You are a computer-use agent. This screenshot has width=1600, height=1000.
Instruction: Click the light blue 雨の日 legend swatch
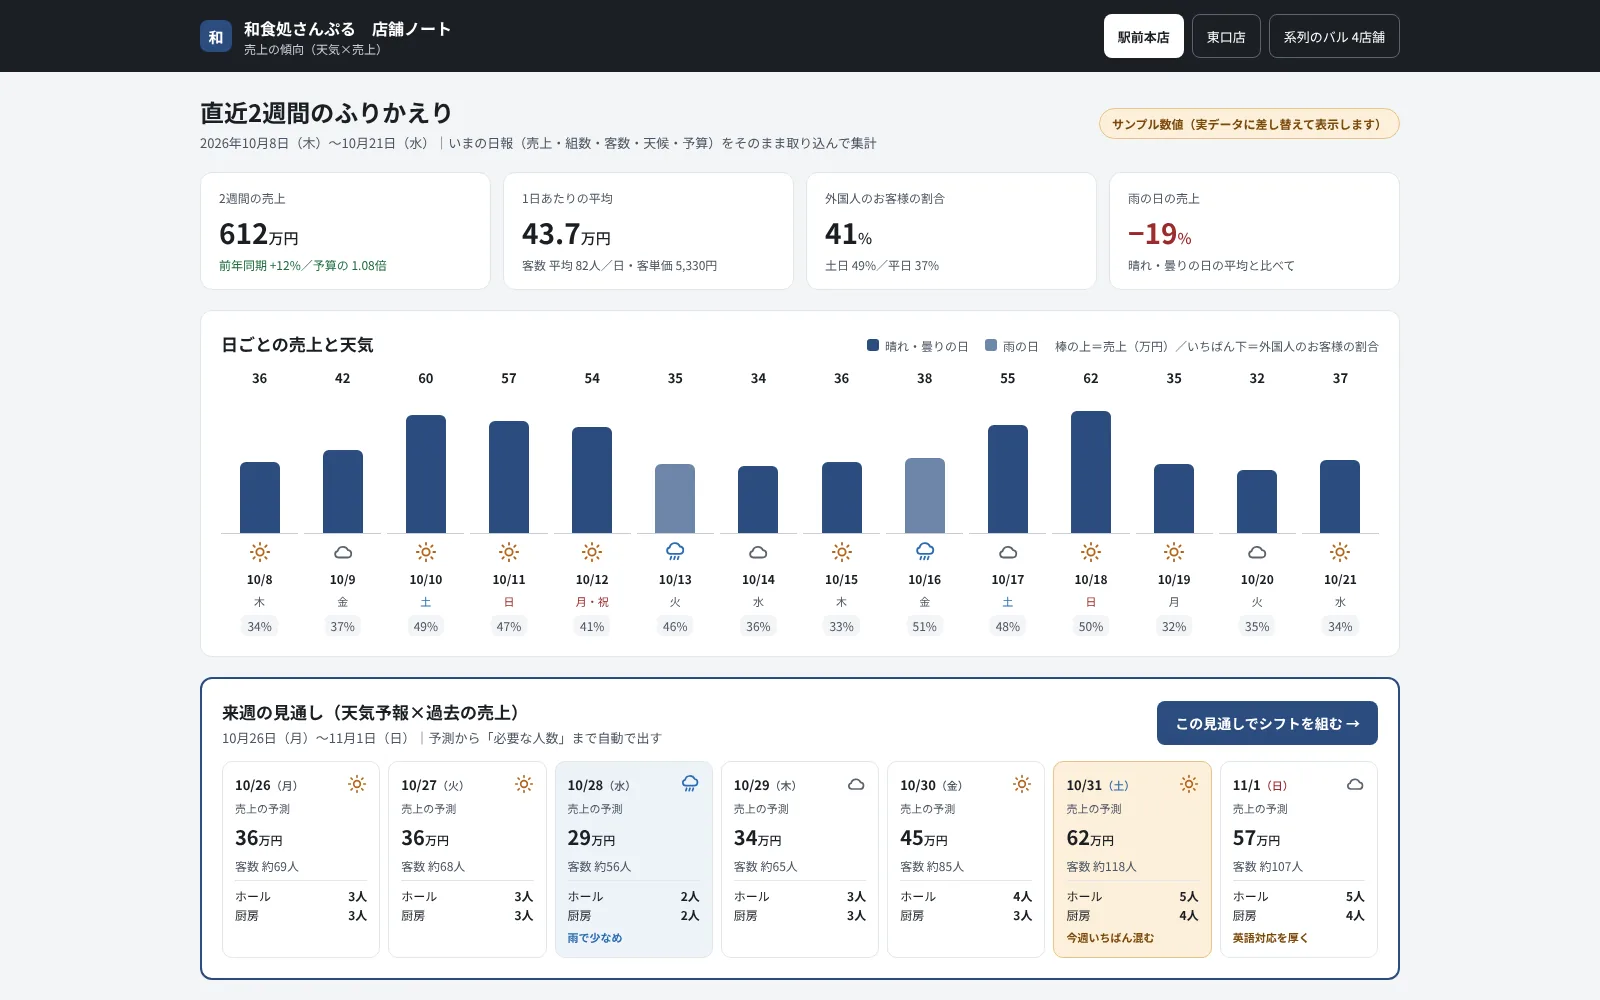coord(991,345)
